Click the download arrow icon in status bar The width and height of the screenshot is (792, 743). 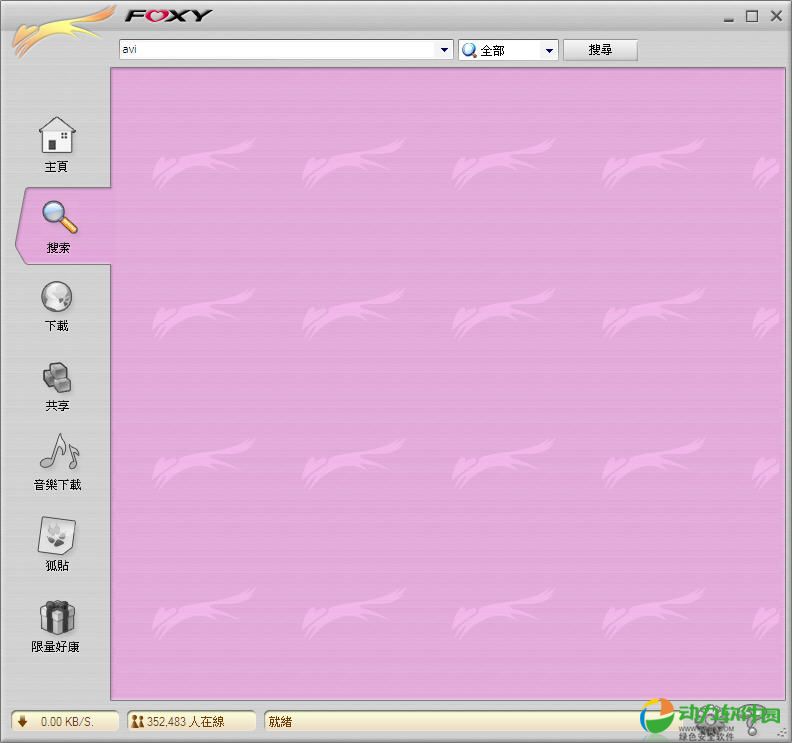point(23,721)
